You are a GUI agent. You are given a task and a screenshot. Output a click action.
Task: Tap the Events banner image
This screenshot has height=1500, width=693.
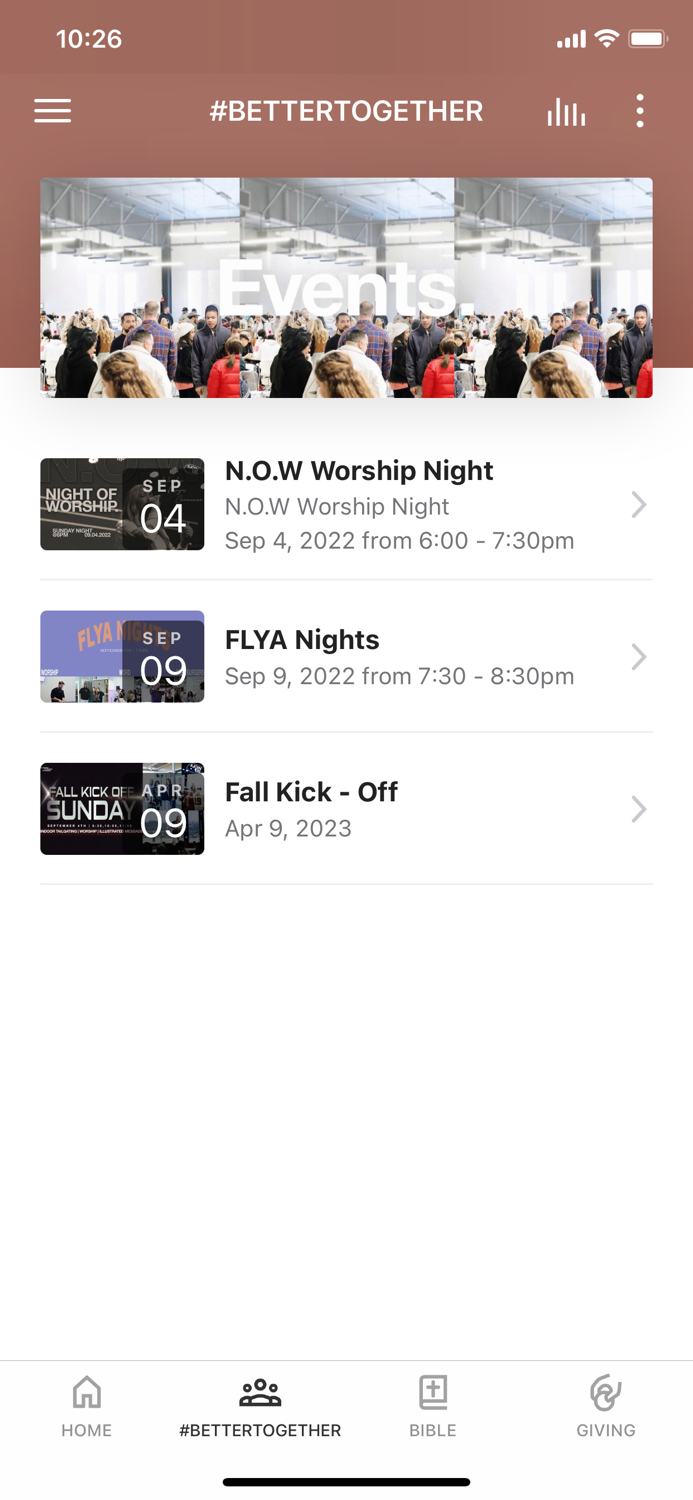click(346, 287)
